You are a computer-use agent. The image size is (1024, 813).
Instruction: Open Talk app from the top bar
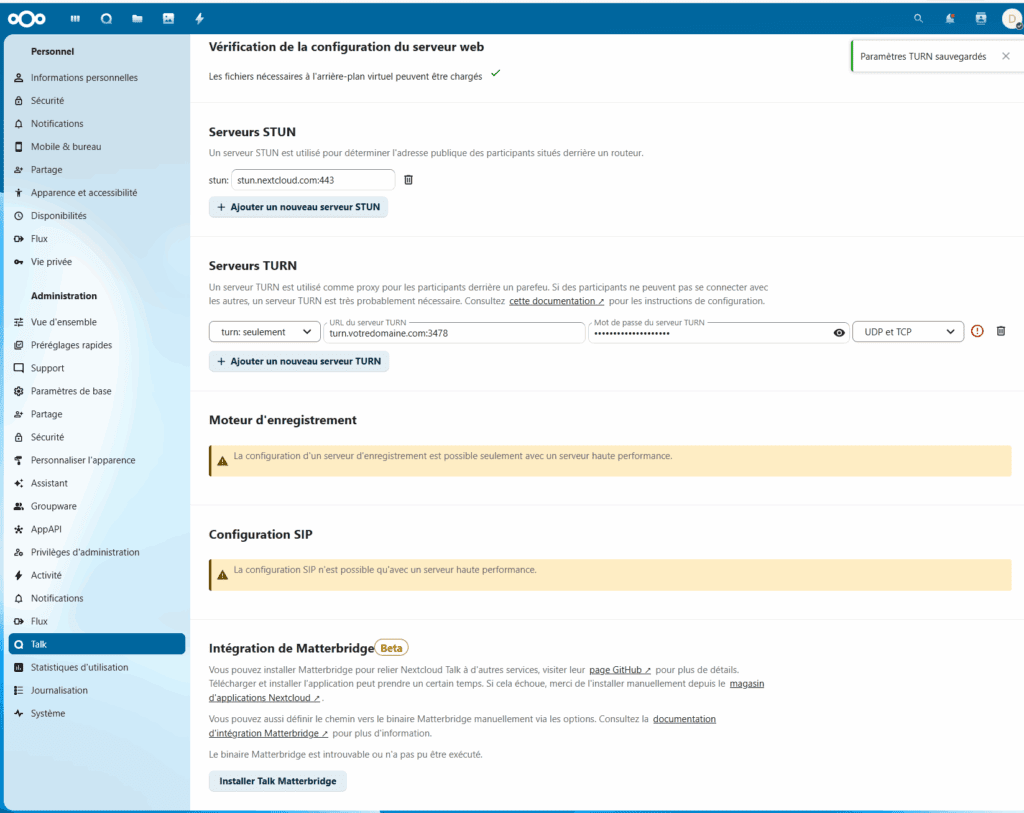(106, 18)
